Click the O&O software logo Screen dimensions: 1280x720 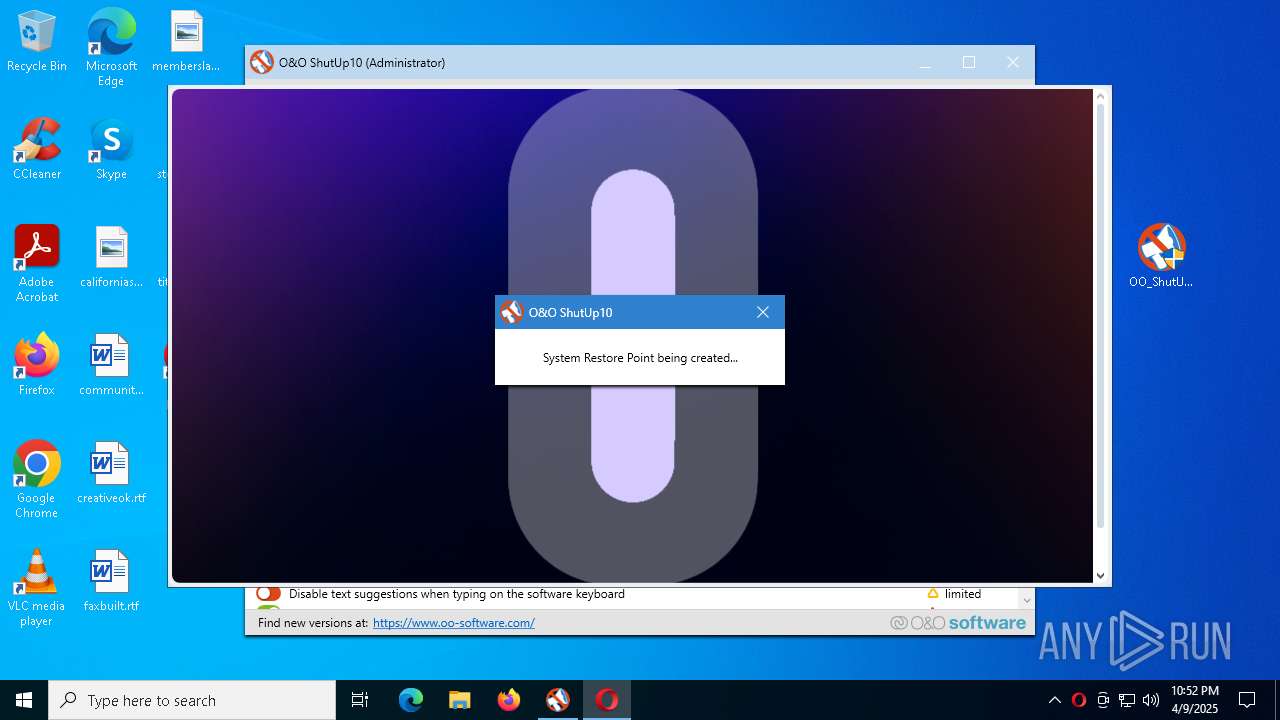pyautogui.click(x=958, y=623)
